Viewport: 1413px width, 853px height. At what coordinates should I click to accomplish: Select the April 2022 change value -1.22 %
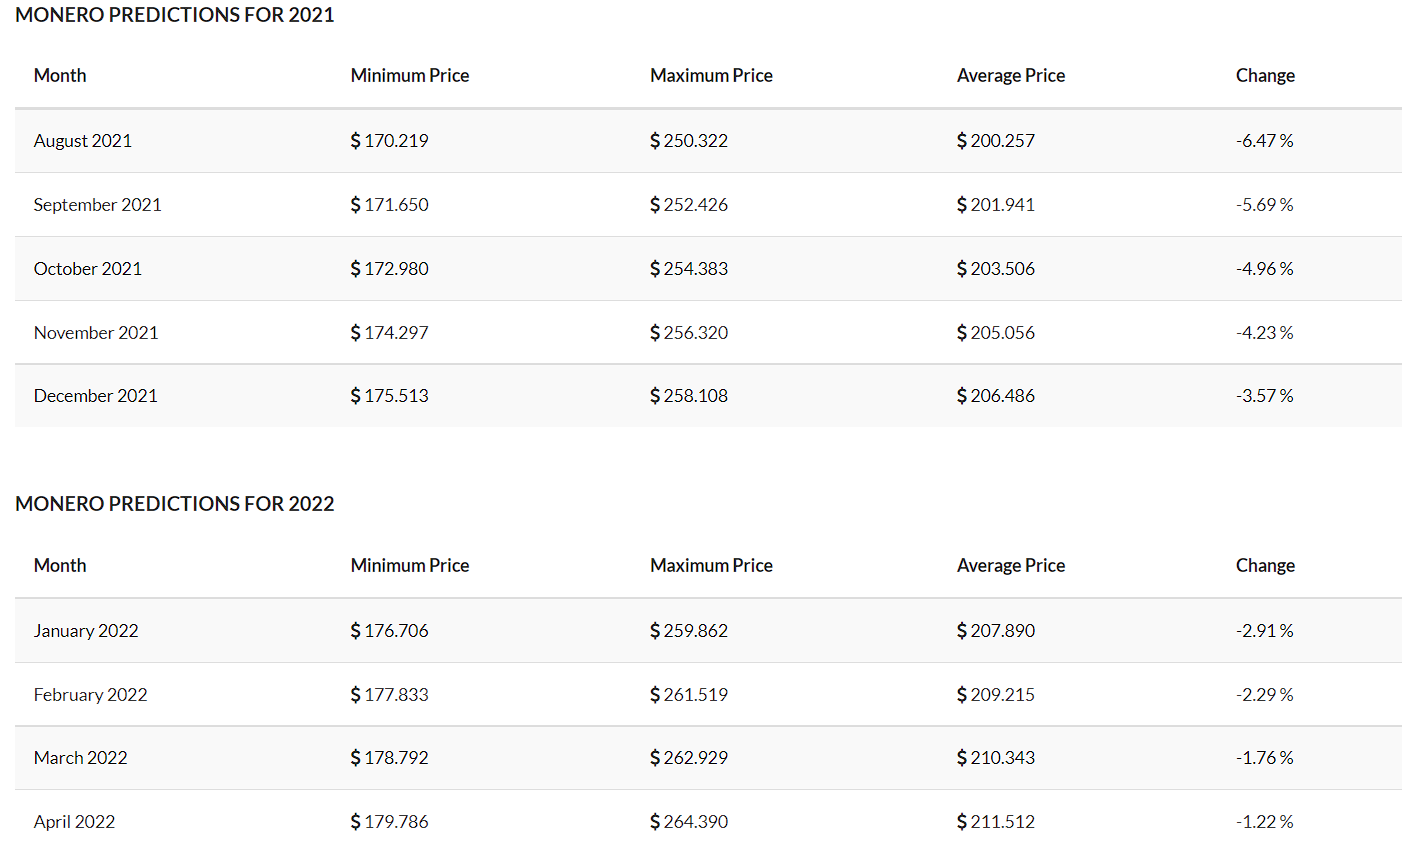click(x=1264, y=822)
